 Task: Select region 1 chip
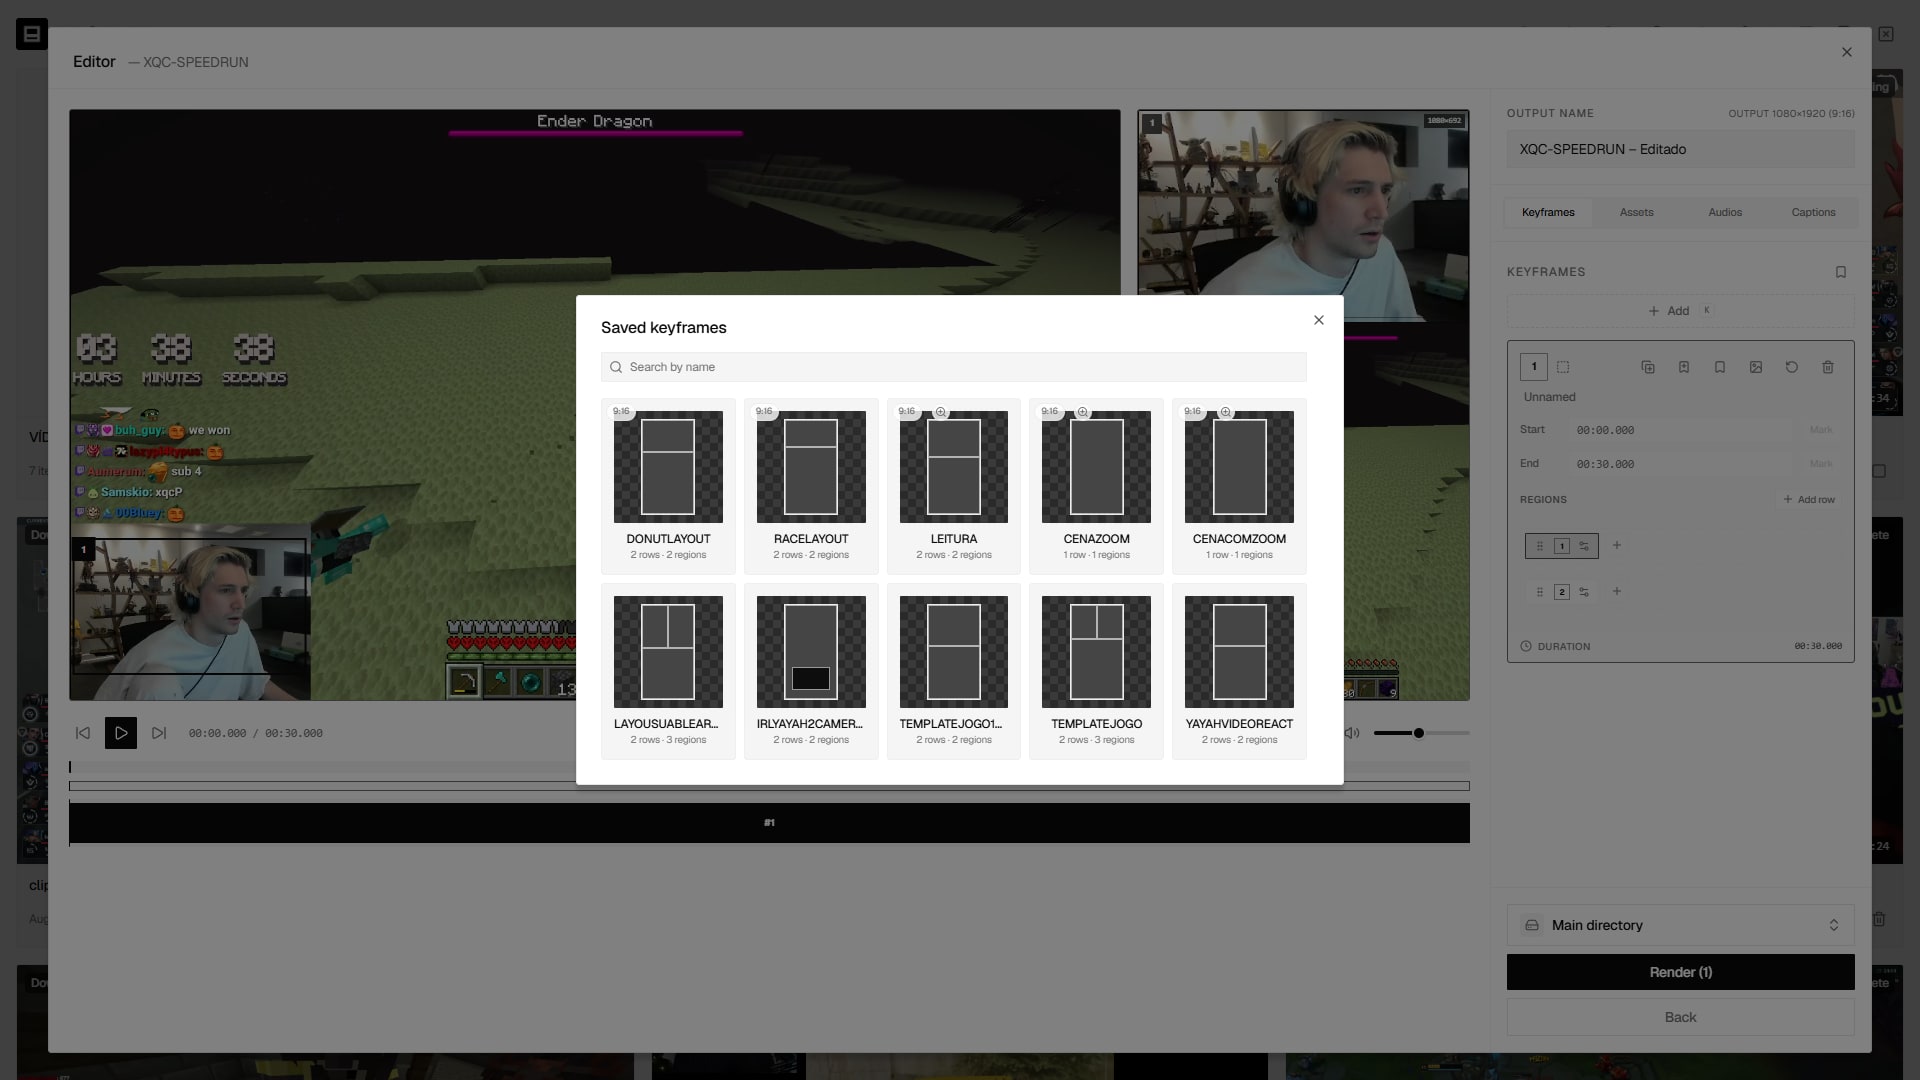pyautogui.click(x=1561, y=546)
